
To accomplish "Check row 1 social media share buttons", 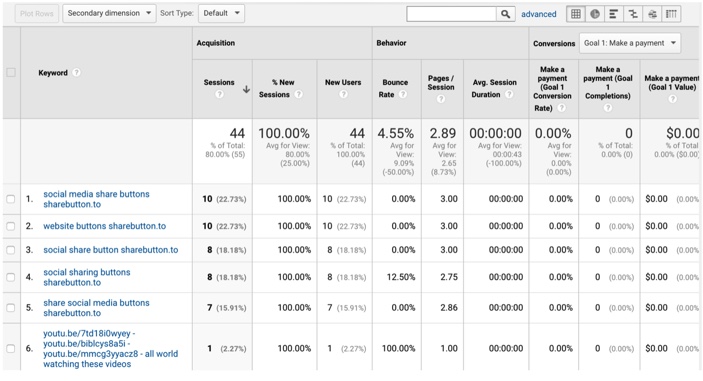I will (x=11, y=199).
